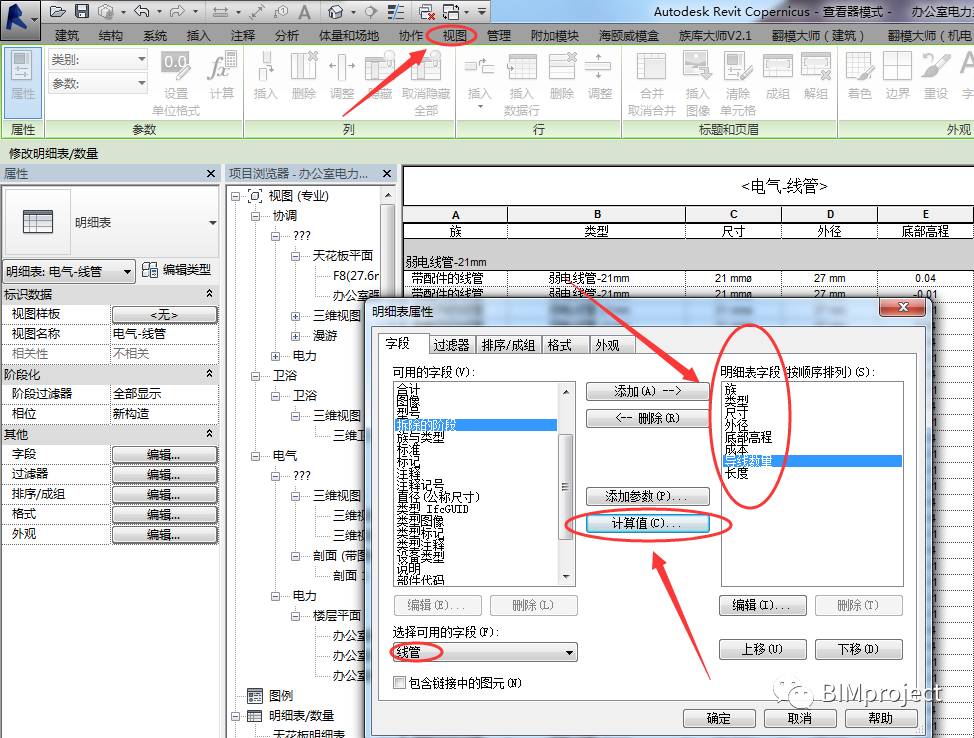
Task: Click the Open folder icon
Action: coord(58,11)
